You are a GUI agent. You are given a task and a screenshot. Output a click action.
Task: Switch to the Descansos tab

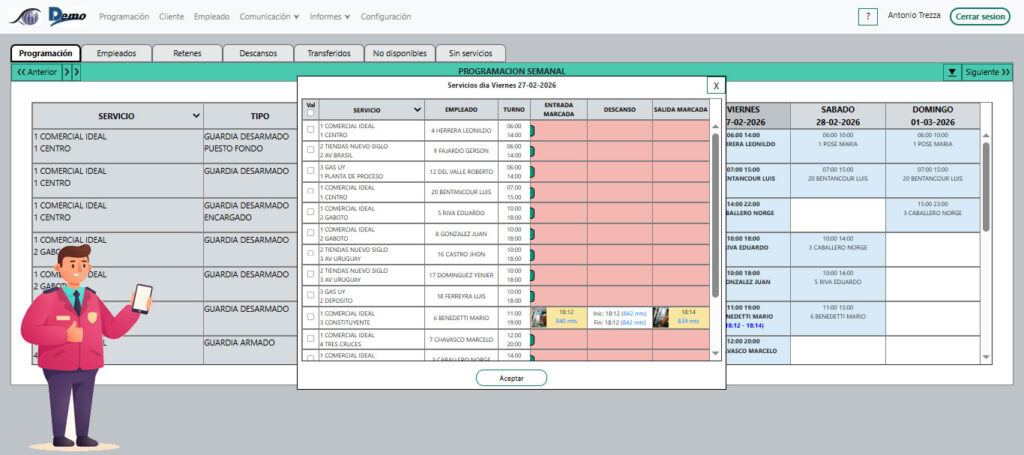258,53
